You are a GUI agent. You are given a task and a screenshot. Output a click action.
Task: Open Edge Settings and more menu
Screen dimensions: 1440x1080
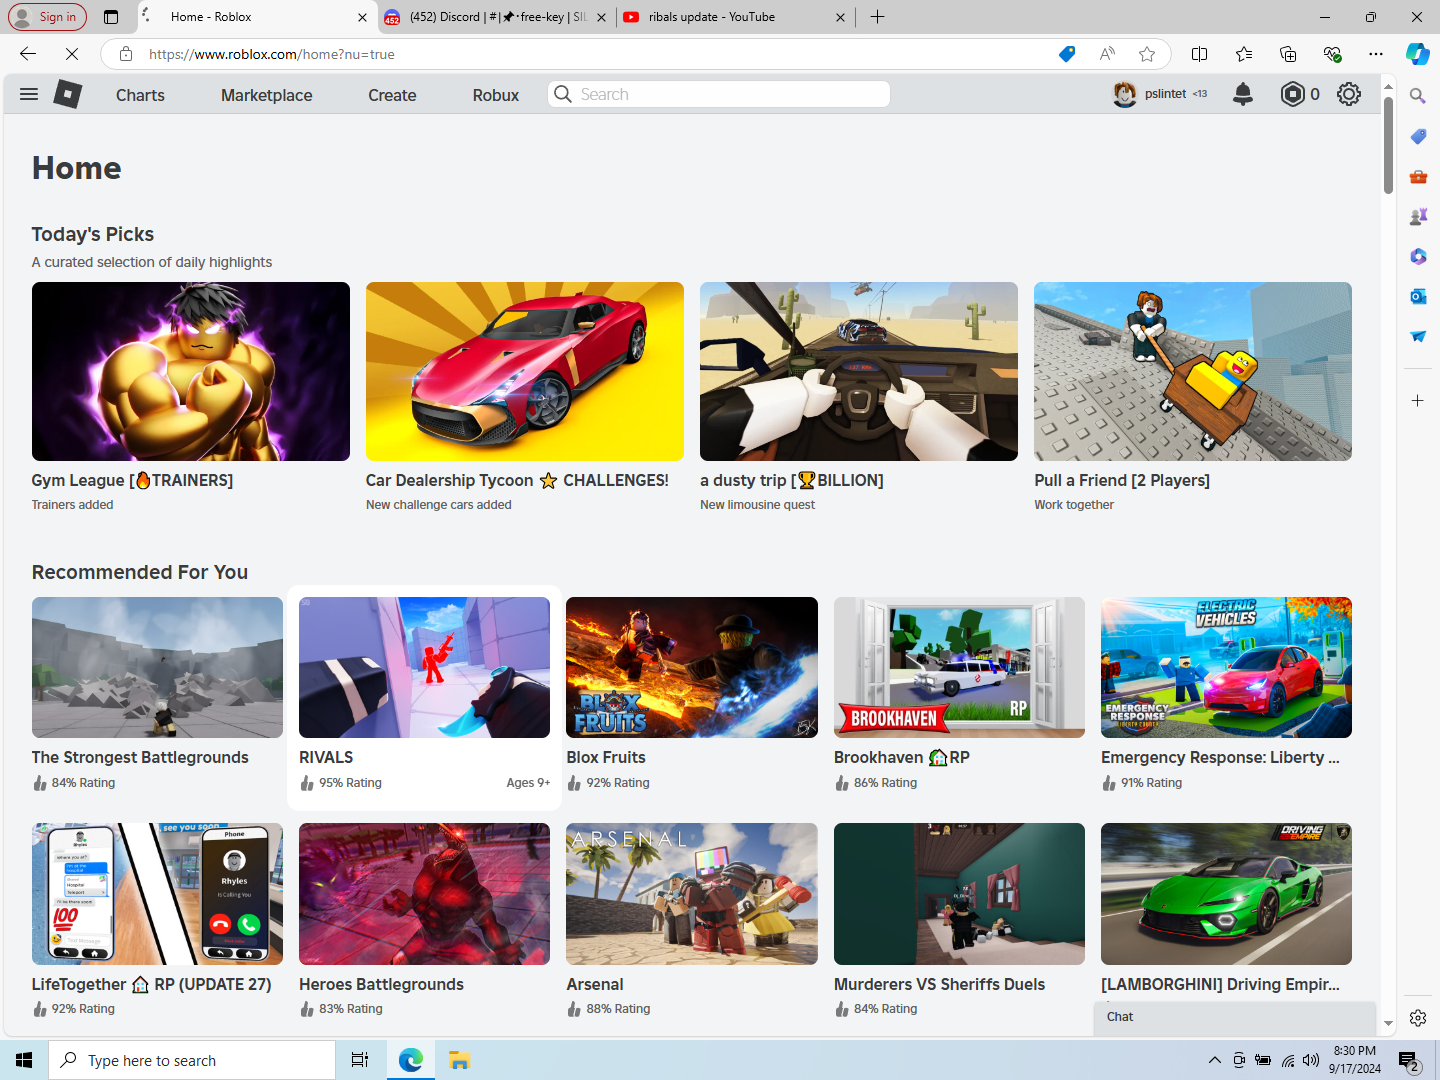coord(1376,54)
